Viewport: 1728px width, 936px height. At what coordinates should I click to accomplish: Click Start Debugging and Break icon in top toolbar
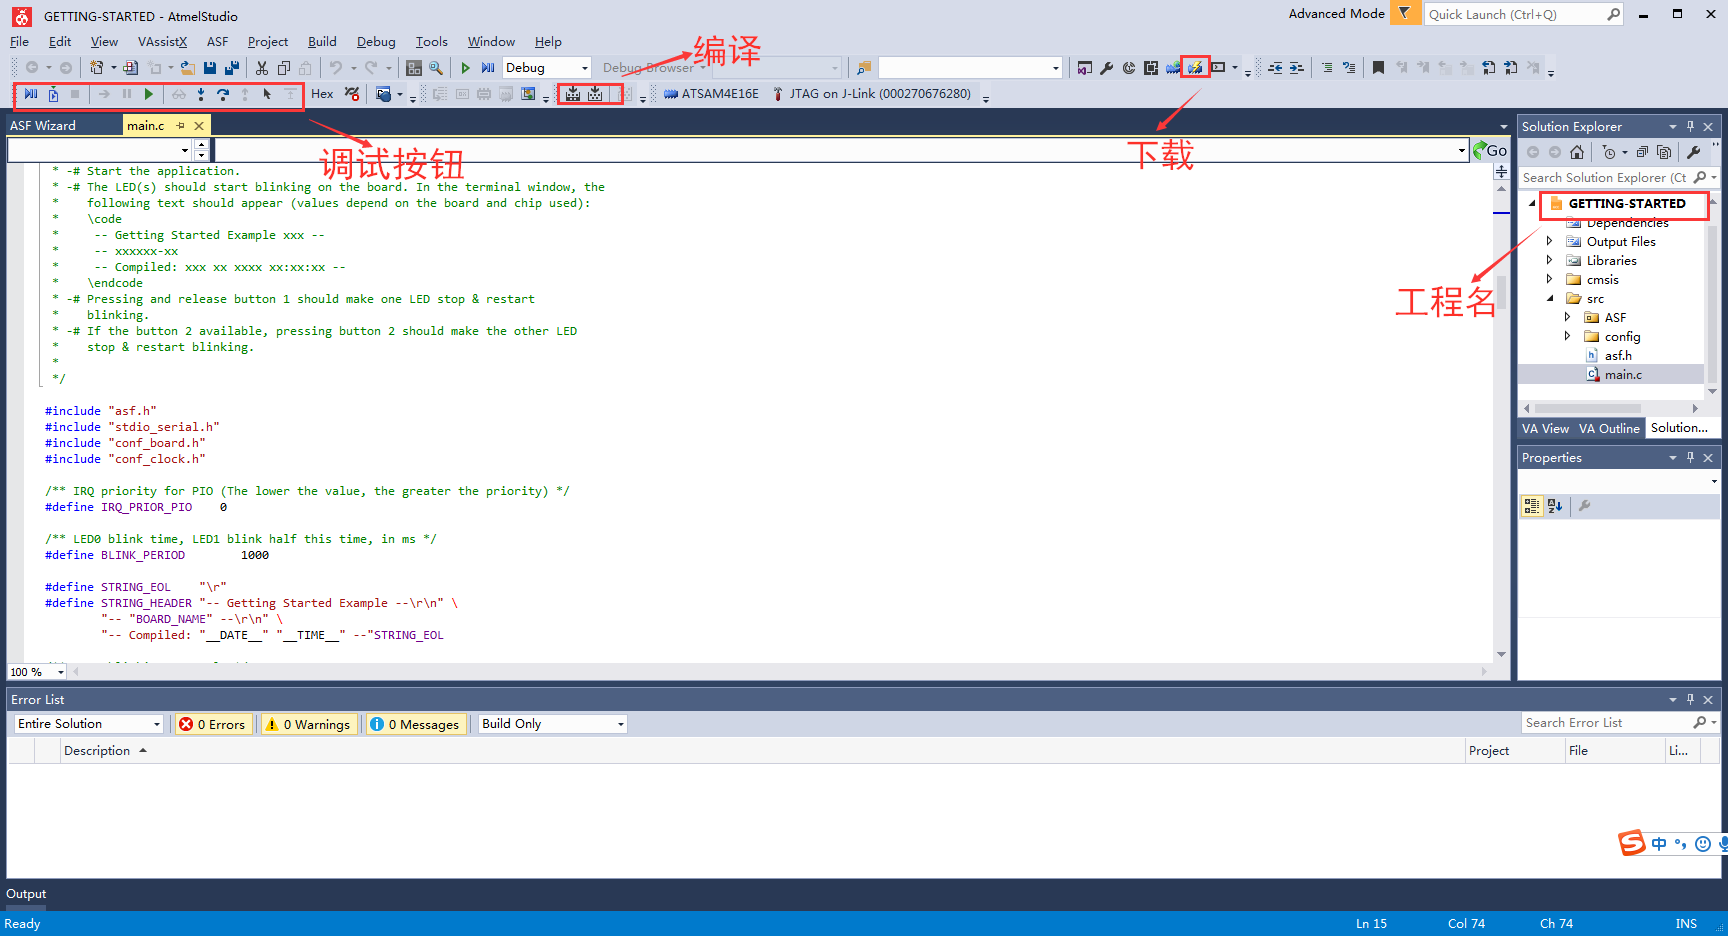pyautogui.click(x=488, y=68)
